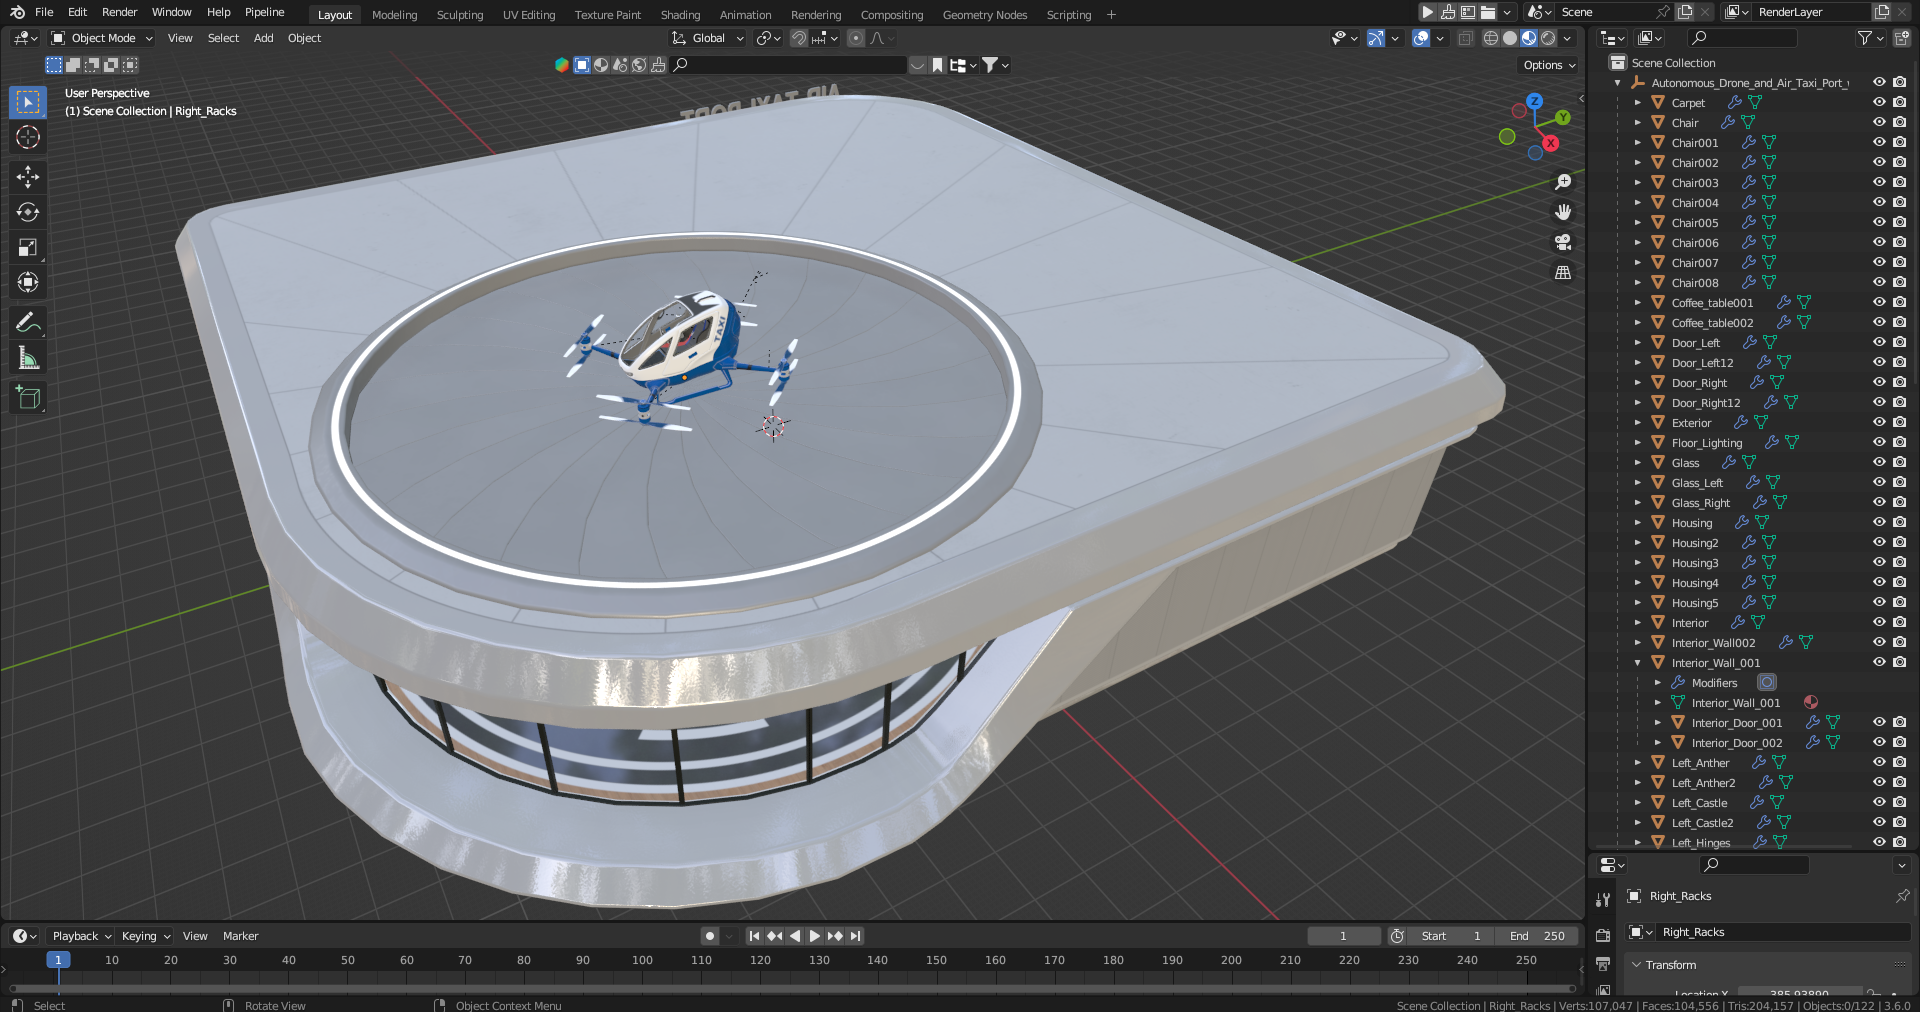Play animation in reverse
The height and width of the screenshot is (1012, 1920).
pyautogui.click(x=794, y=936)
